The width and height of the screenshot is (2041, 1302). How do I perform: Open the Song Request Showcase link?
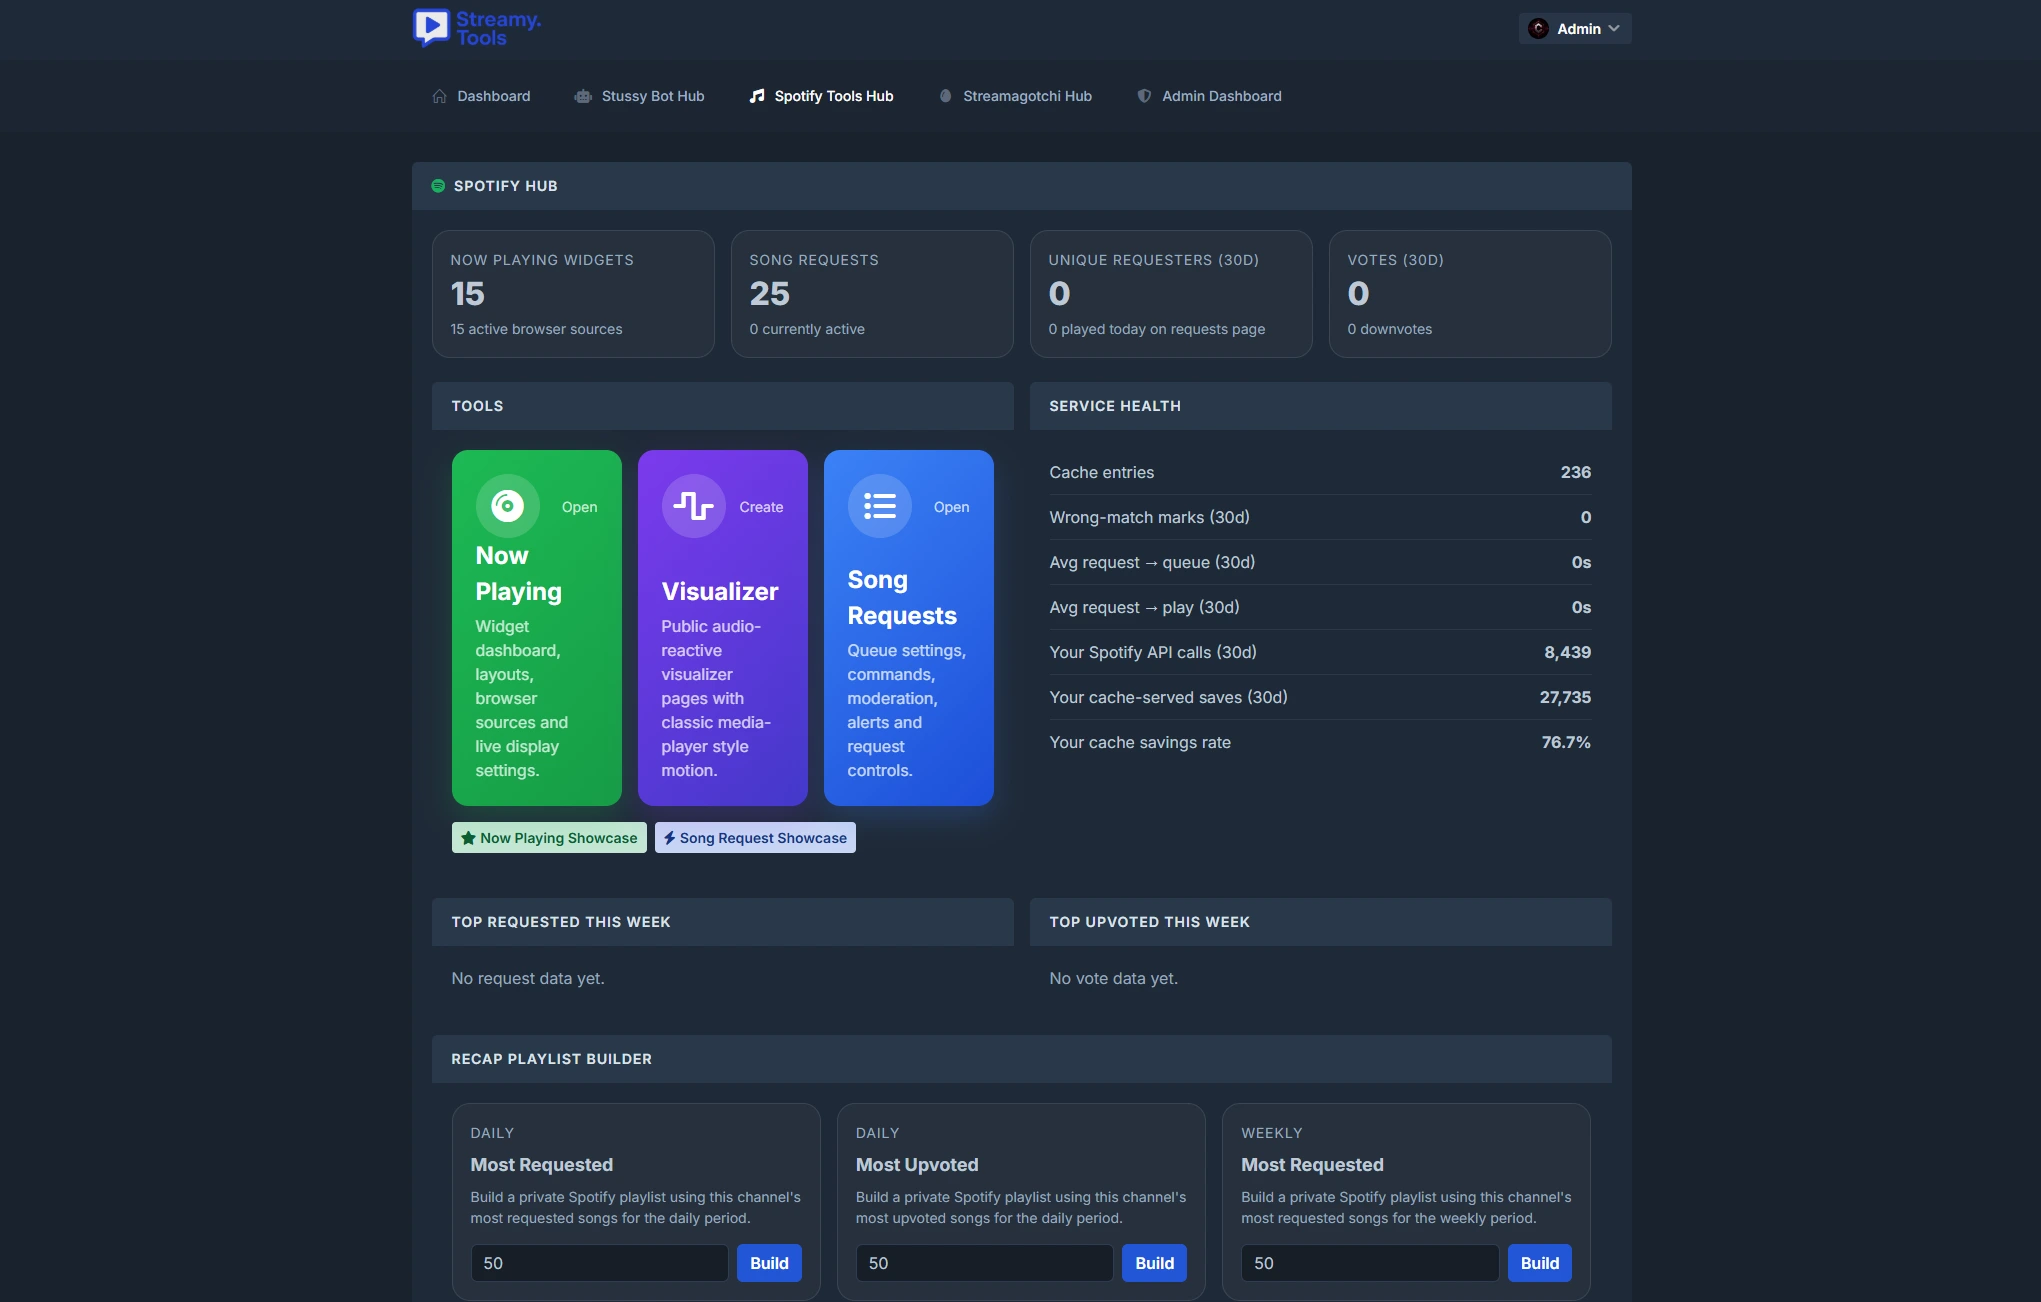pos(755,838)
